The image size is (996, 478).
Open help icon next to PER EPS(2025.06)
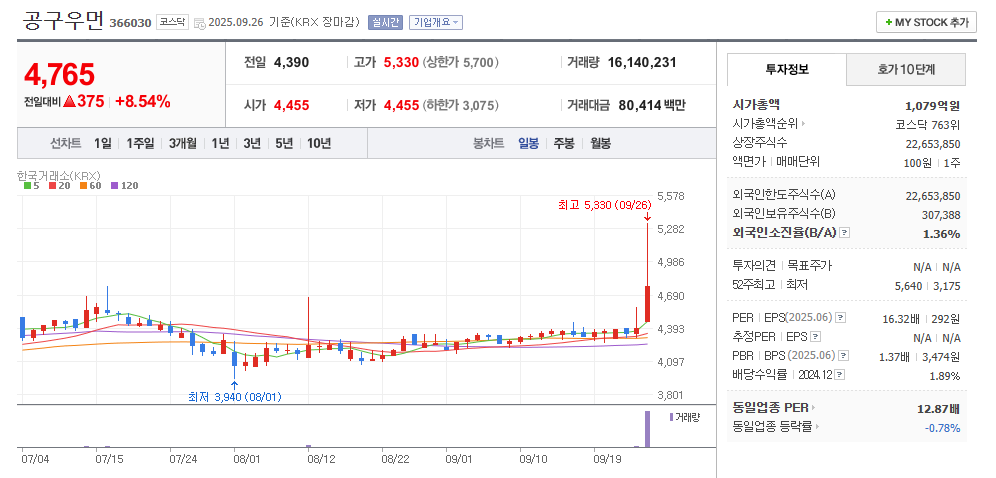click(840, 317)
